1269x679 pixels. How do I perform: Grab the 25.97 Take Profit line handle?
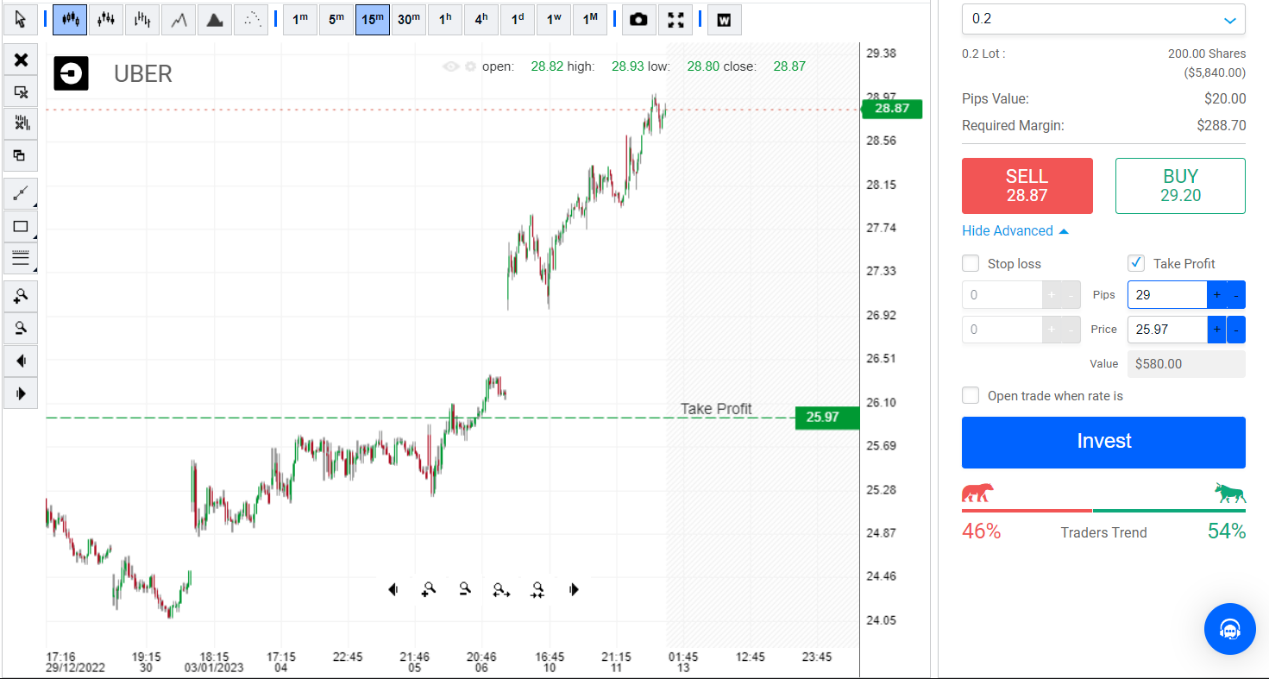click(826, 417)
